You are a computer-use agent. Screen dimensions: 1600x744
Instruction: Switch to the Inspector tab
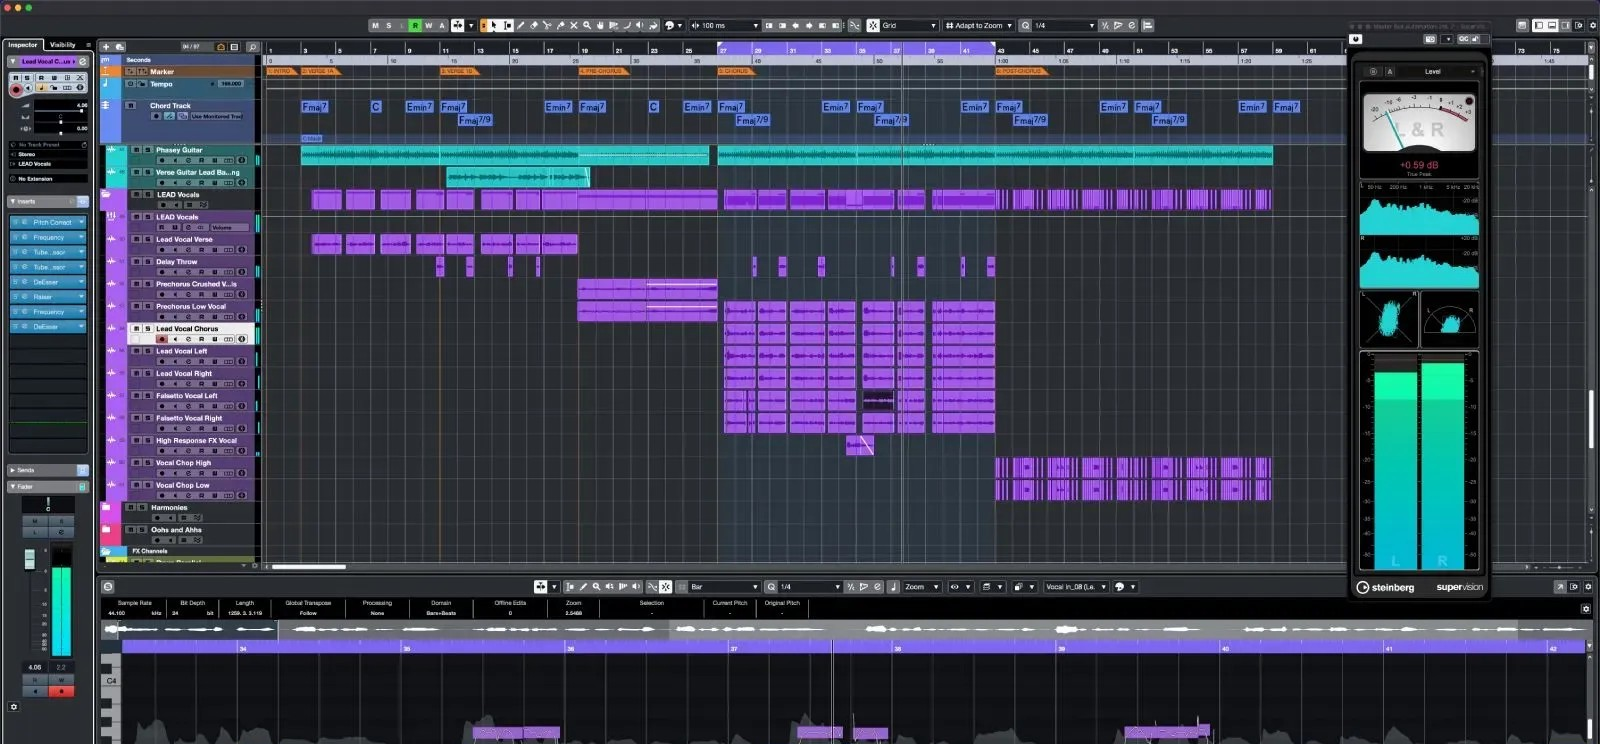point(23,45)
